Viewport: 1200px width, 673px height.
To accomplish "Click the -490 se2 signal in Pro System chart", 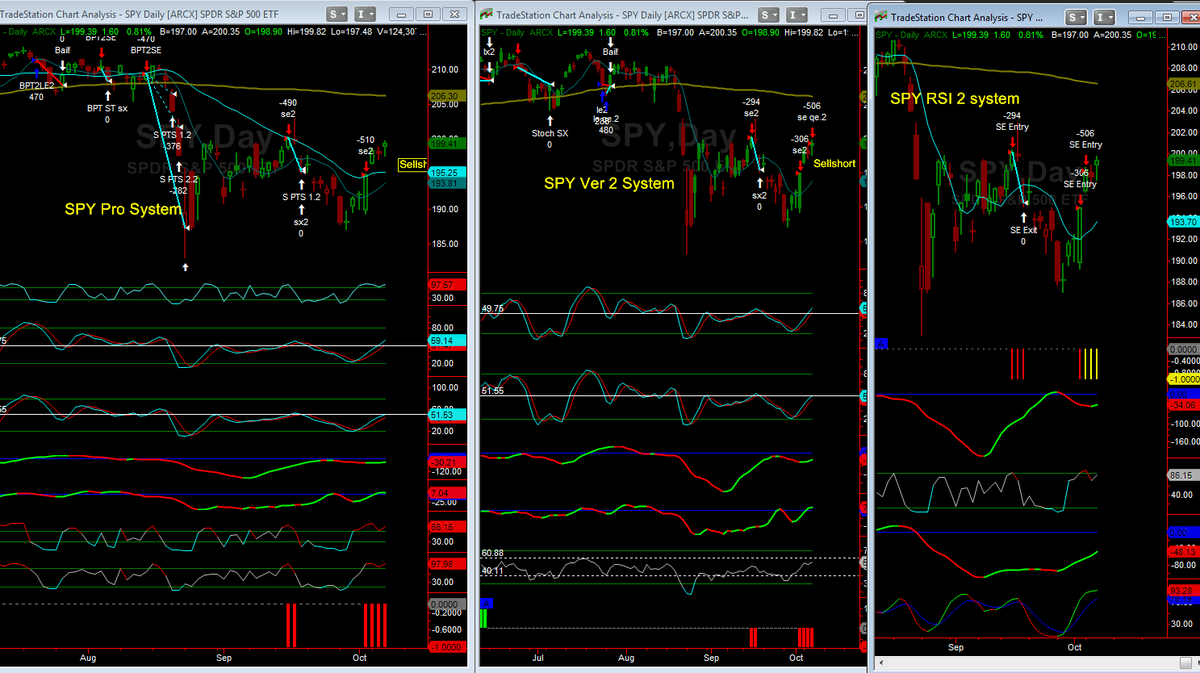I will click(288, 108).
